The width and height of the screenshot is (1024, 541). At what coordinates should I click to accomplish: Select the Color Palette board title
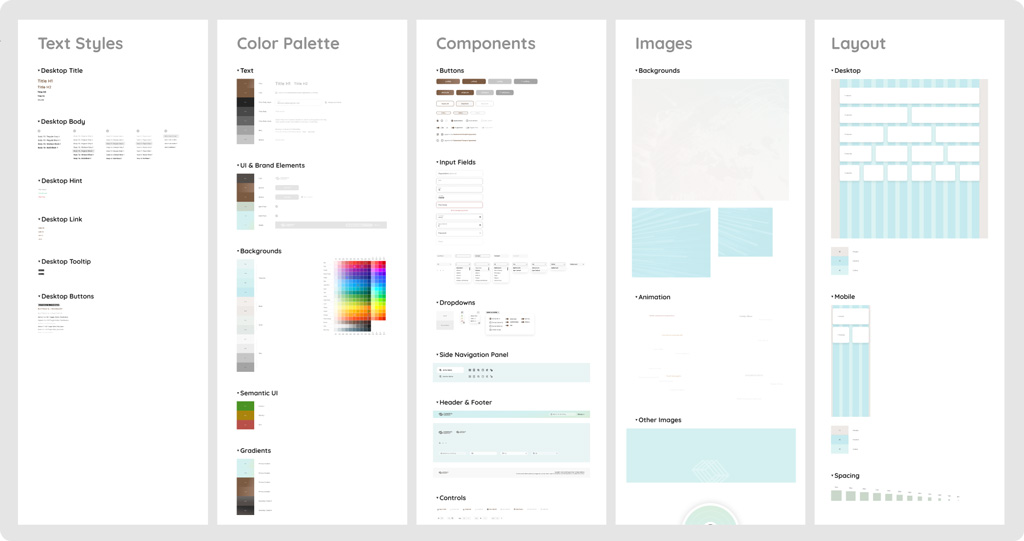288,44
